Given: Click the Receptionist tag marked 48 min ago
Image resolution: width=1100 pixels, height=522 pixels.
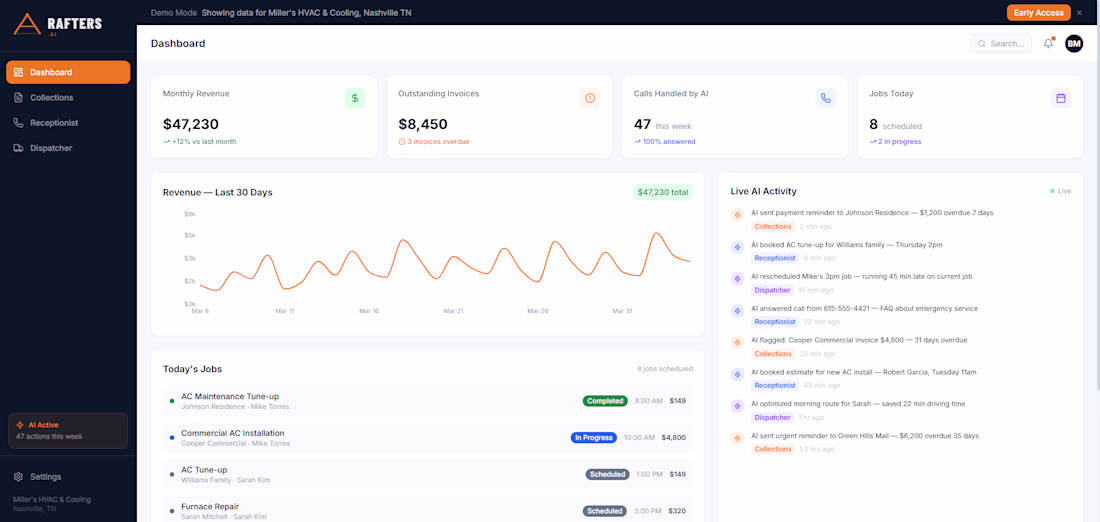Looking at the screenshot, I should [775, 385].
